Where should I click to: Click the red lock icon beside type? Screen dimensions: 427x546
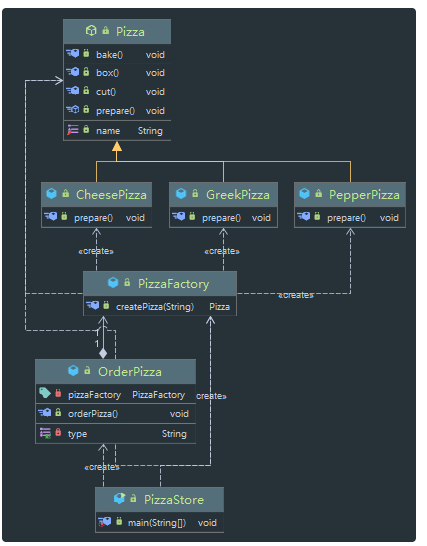58,432
